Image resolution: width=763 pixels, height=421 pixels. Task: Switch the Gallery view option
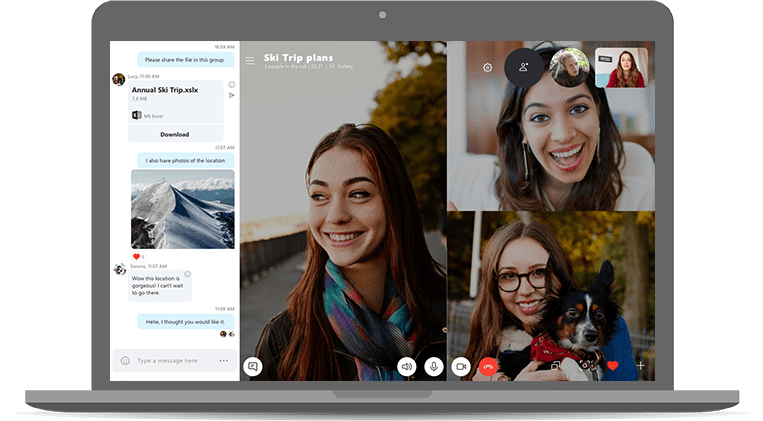point(341,67)
